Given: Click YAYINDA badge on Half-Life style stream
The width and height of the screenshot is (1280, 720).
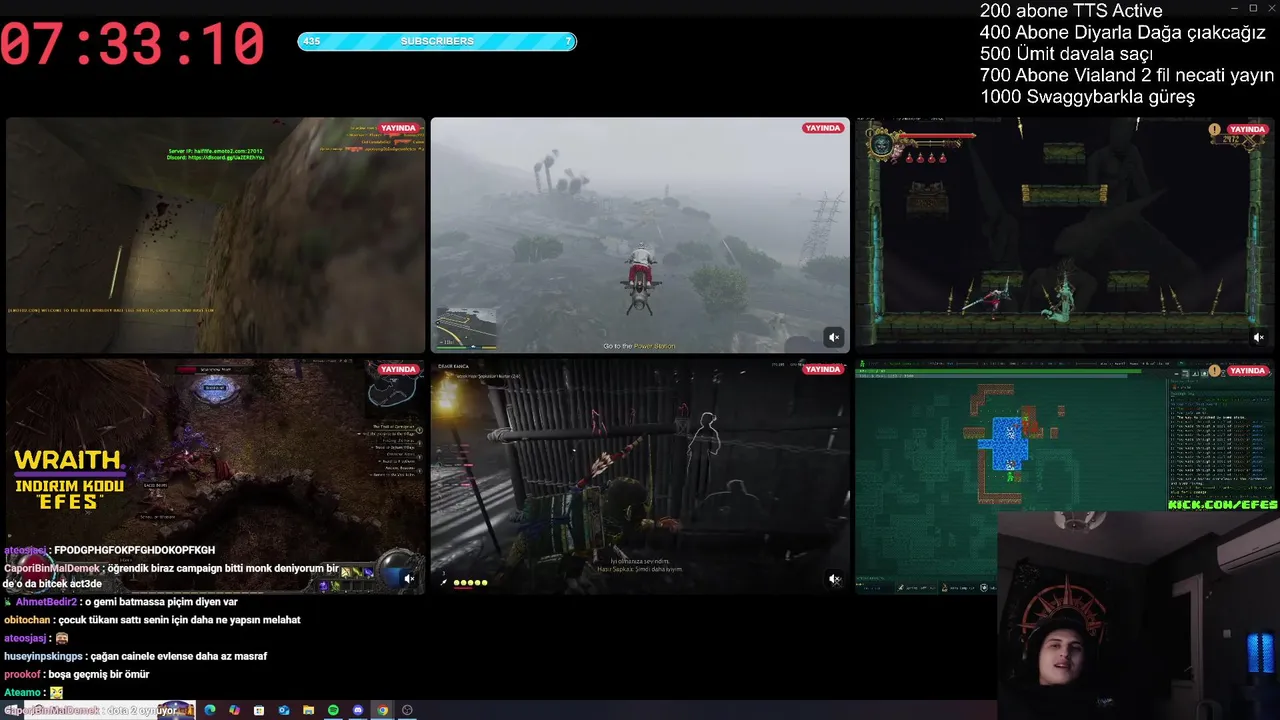Looking at the screenshot, I should pos(398,128).
